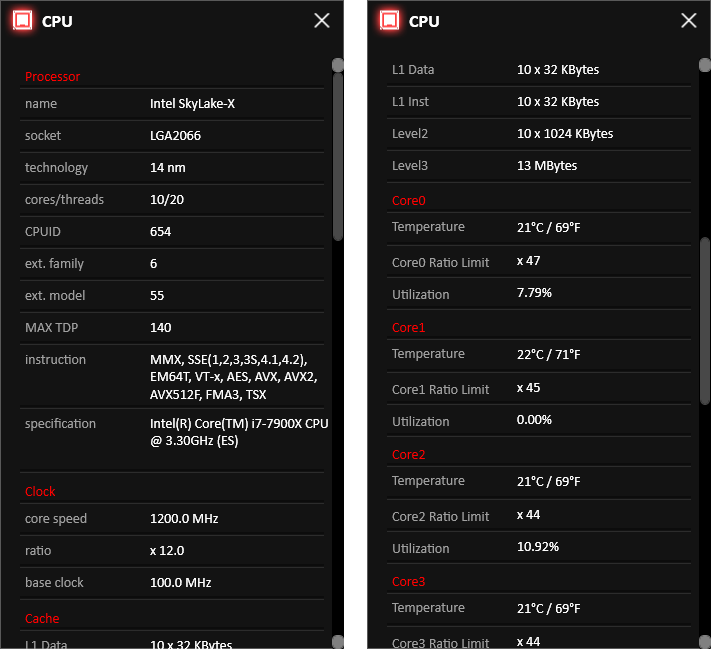711x649 pixels.
Task: Click Core0 Utilization value 7.79%
Action: (534, 293)
